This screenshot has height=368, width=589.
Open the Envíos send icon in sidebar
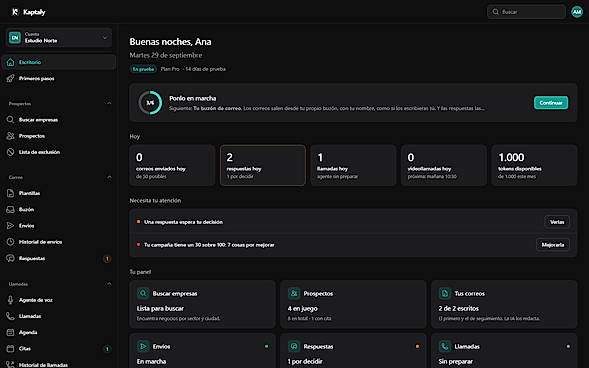pos(11,226)
